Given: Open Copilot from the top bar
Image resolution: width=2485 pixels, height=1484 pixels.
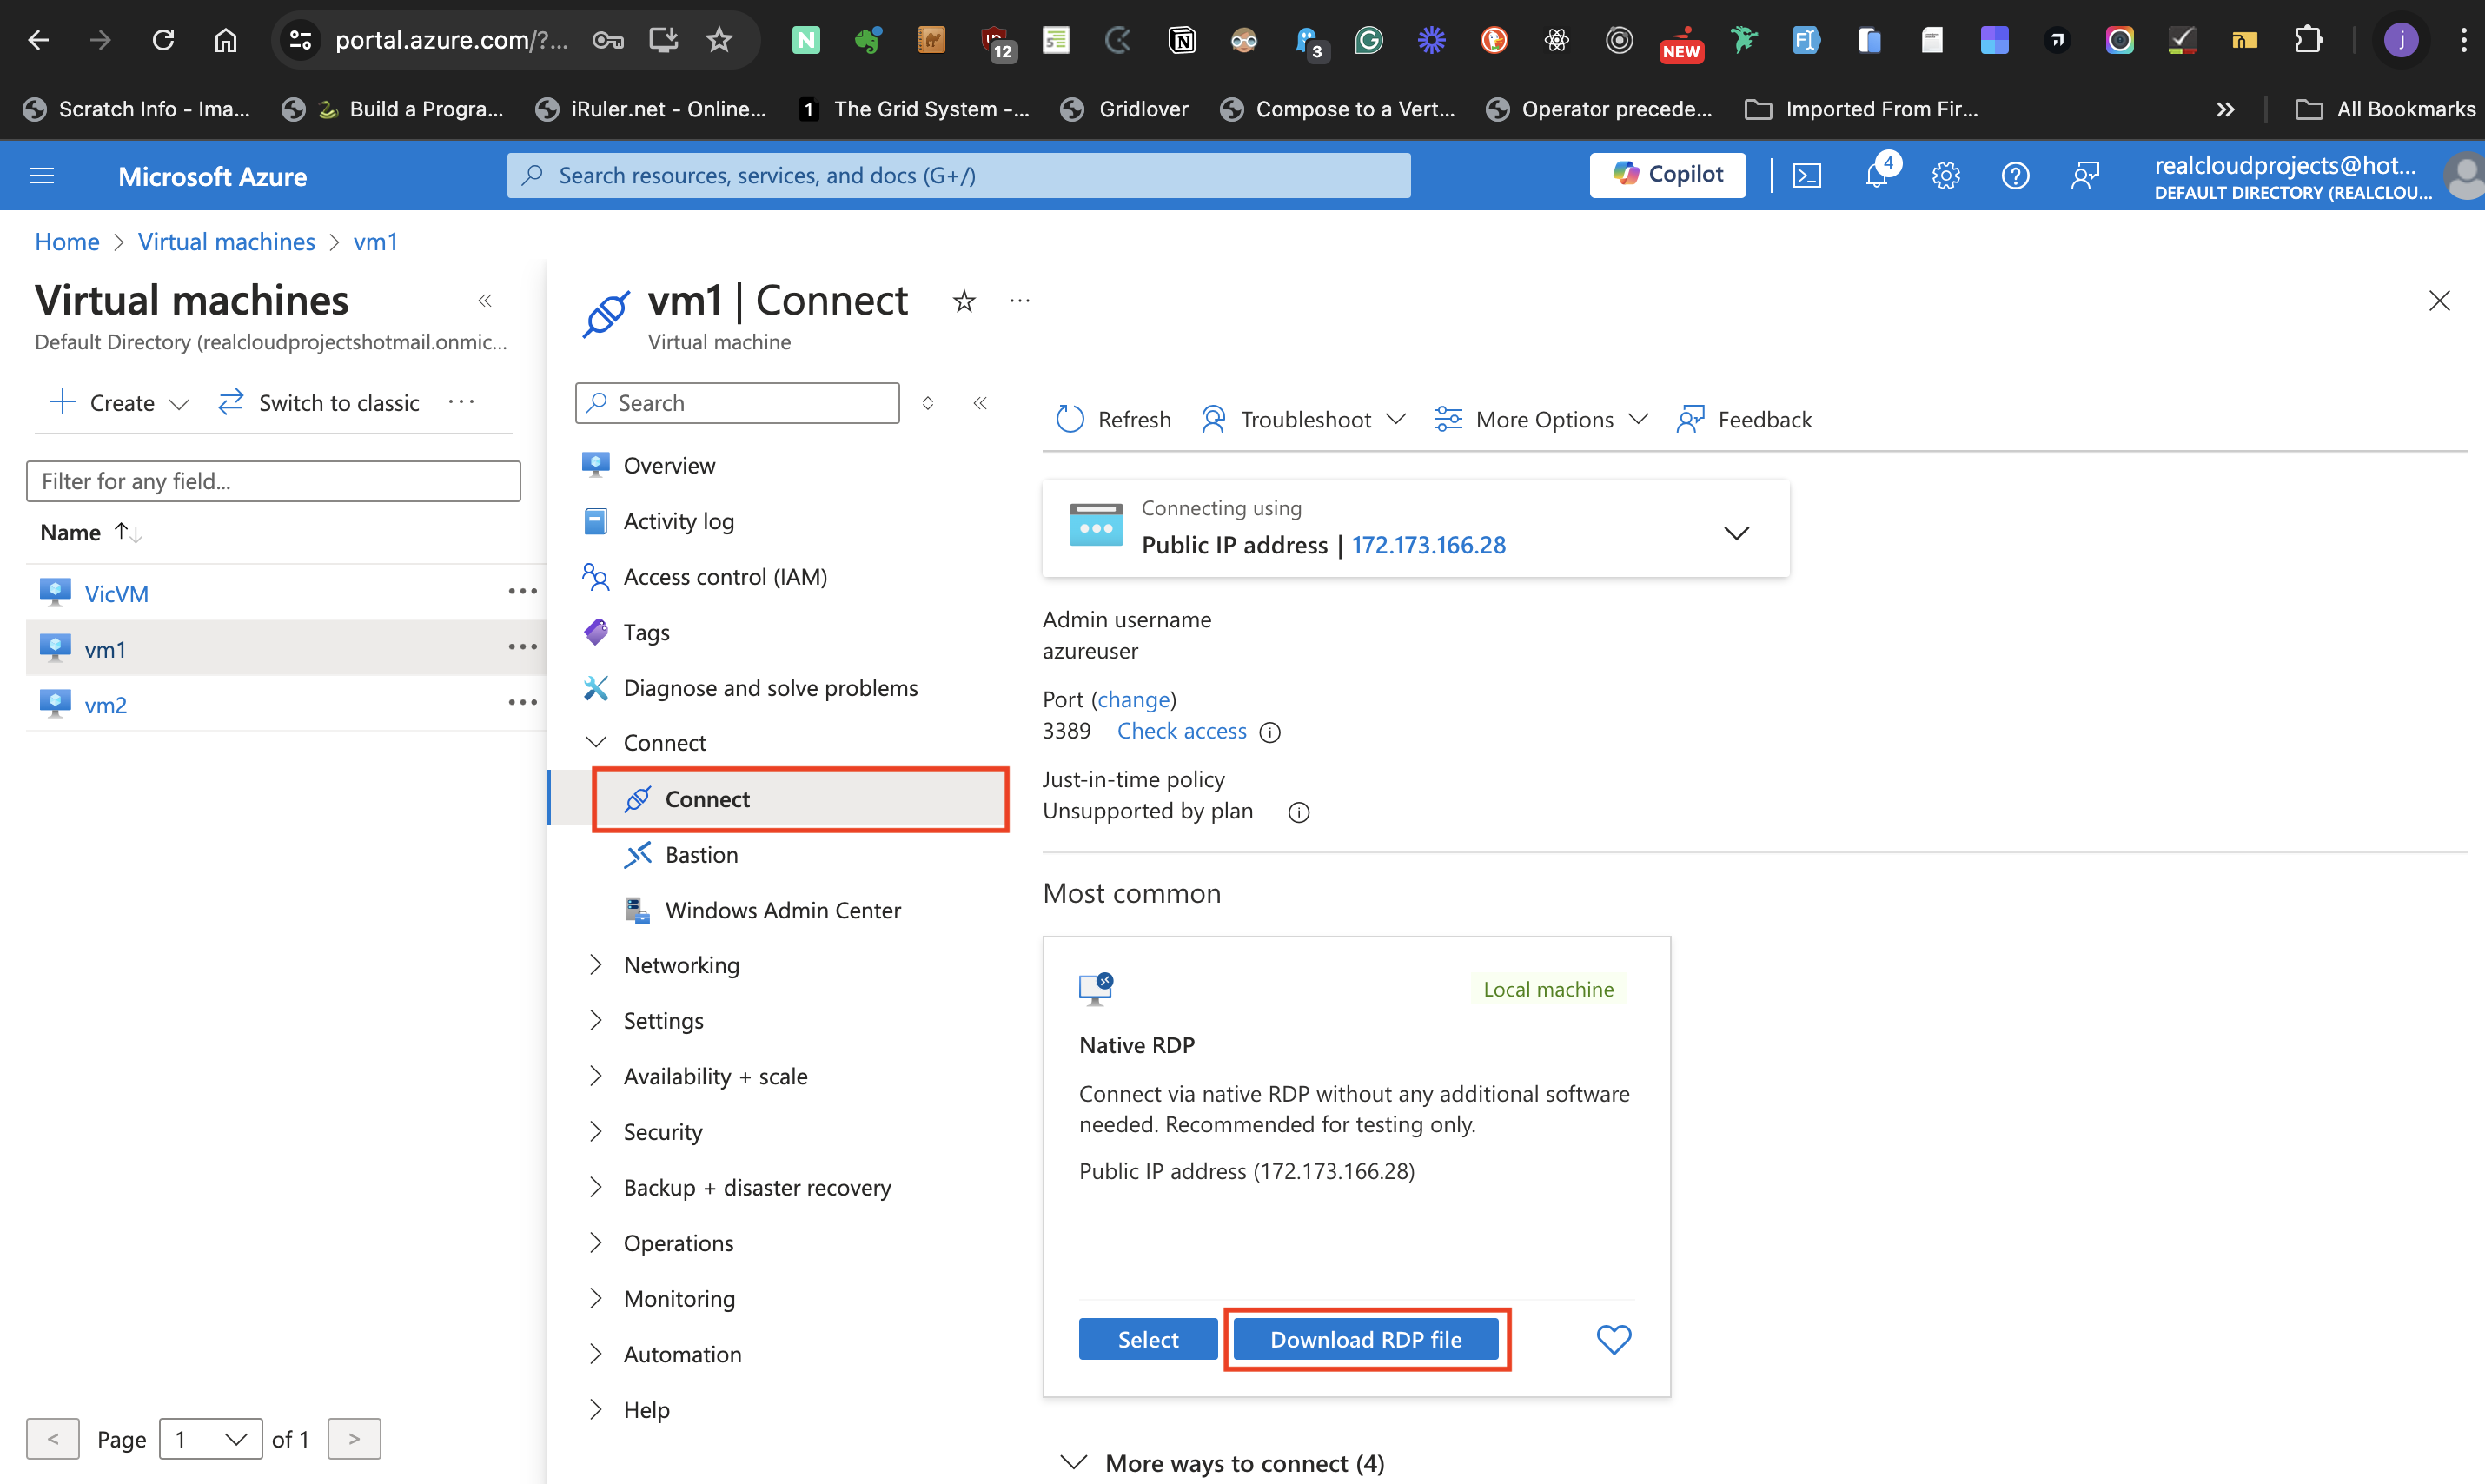Looking at the screenshot, I should point(1666,174).
